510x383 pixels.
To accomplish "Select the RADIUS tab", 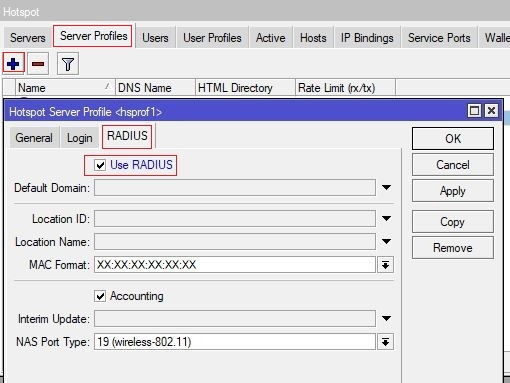I will (127, 136).
